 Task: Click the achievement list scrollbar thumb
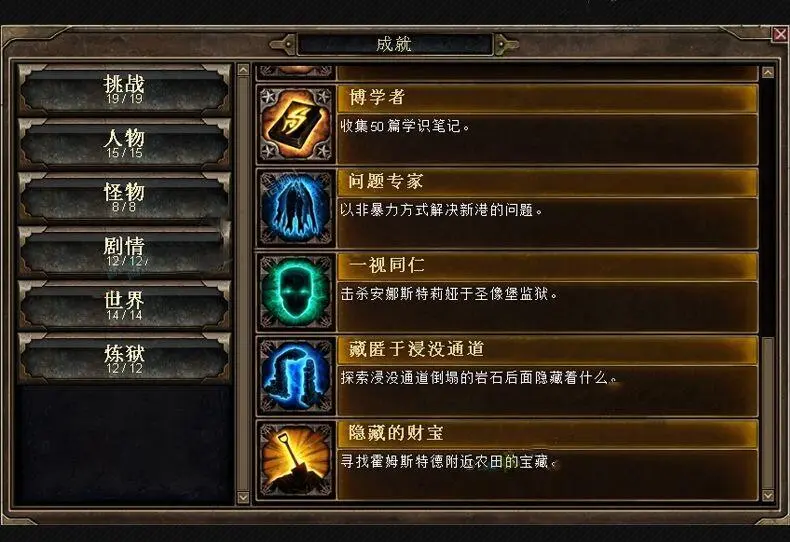767,413
